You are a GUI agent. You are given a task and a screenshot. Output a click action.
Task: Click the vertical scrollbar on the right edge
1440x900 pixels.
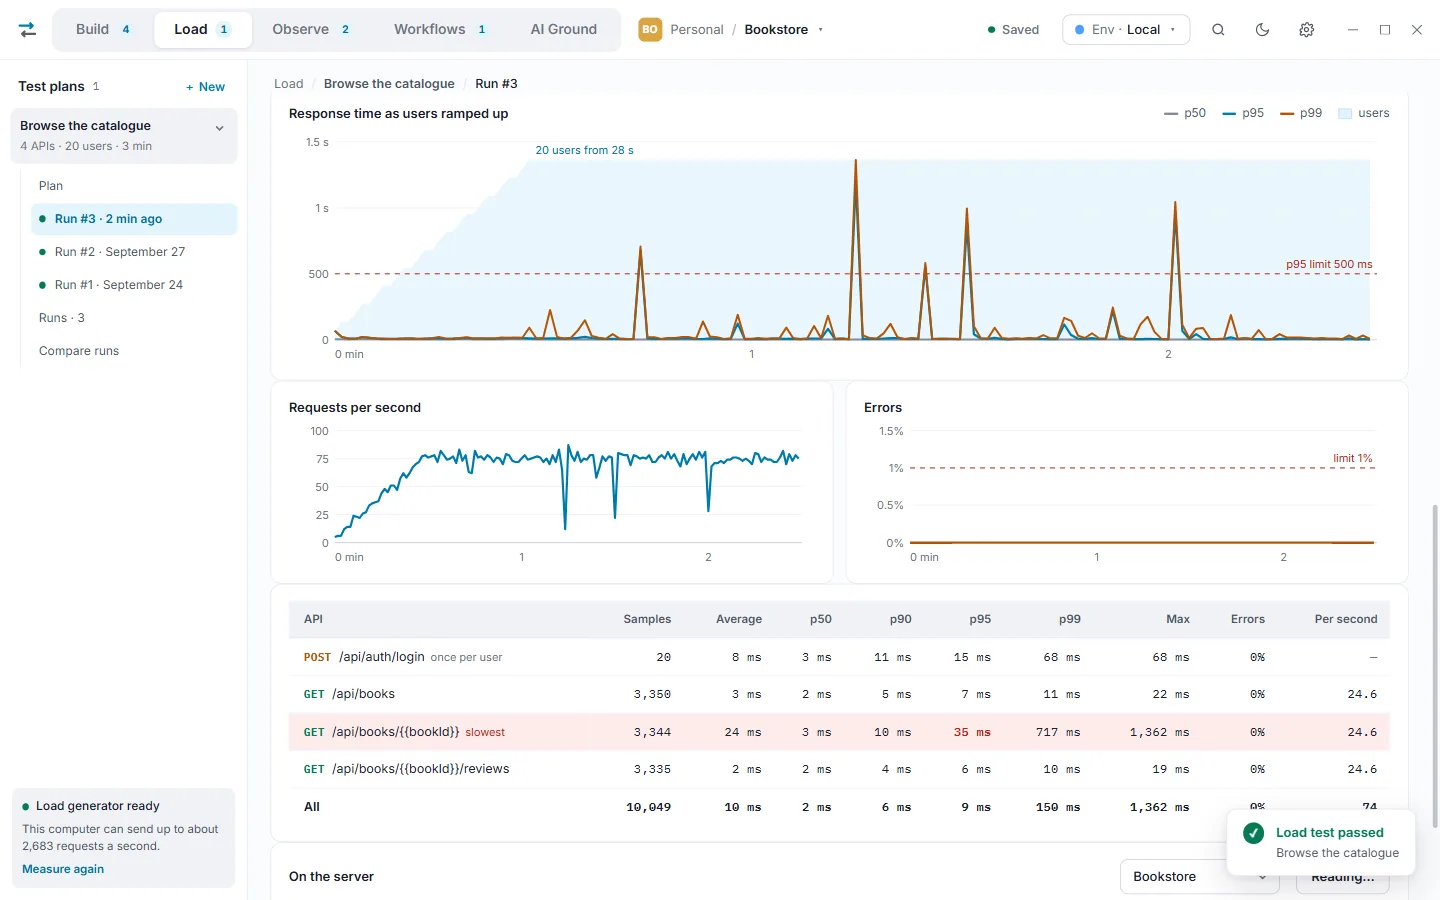(x=1435, y=666)
